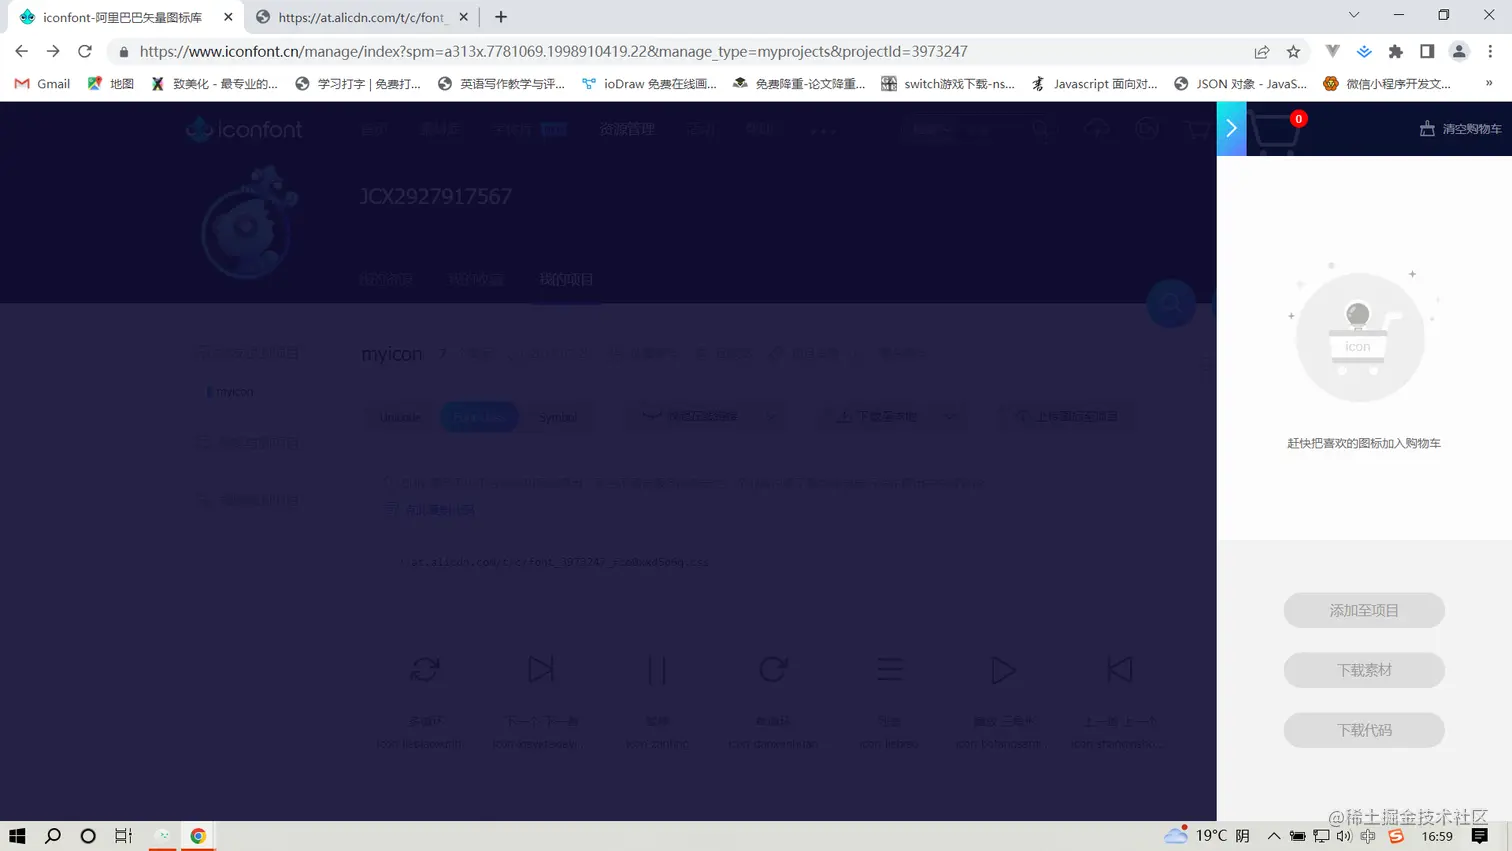Click the loop-play refresh arrows icon
Screen dimensions: 1512x851
tap(425, 669)
